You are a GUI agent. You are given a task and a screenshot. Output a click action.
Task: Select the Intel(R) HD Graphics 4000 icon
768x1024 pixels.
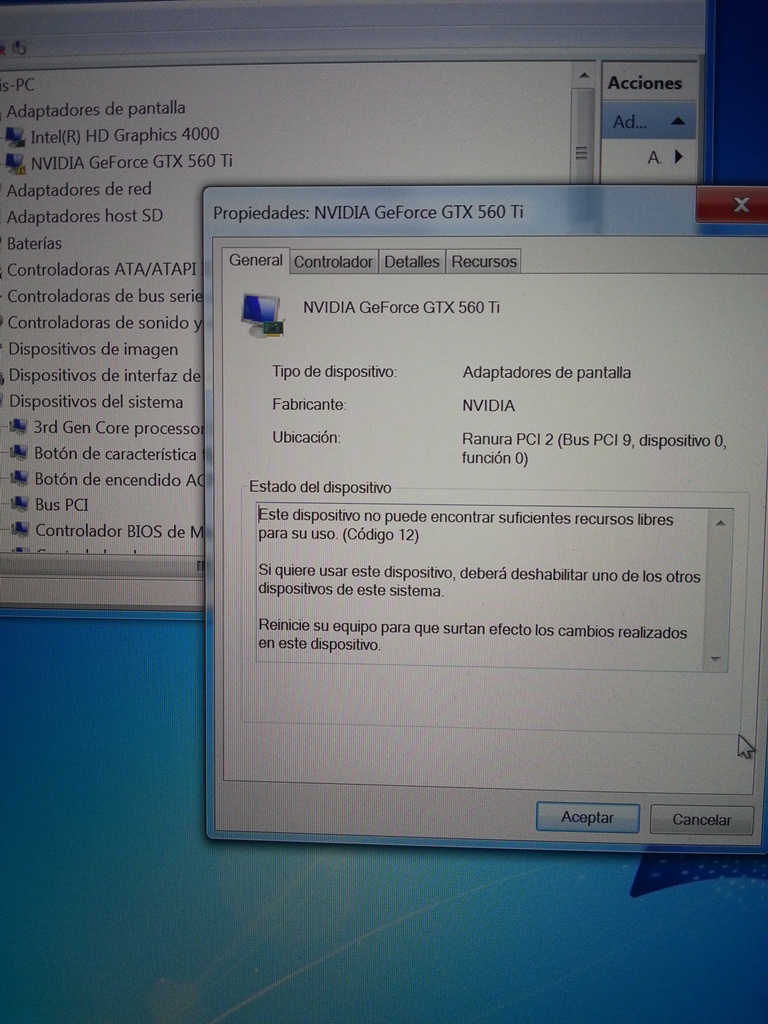pos(15,136)
